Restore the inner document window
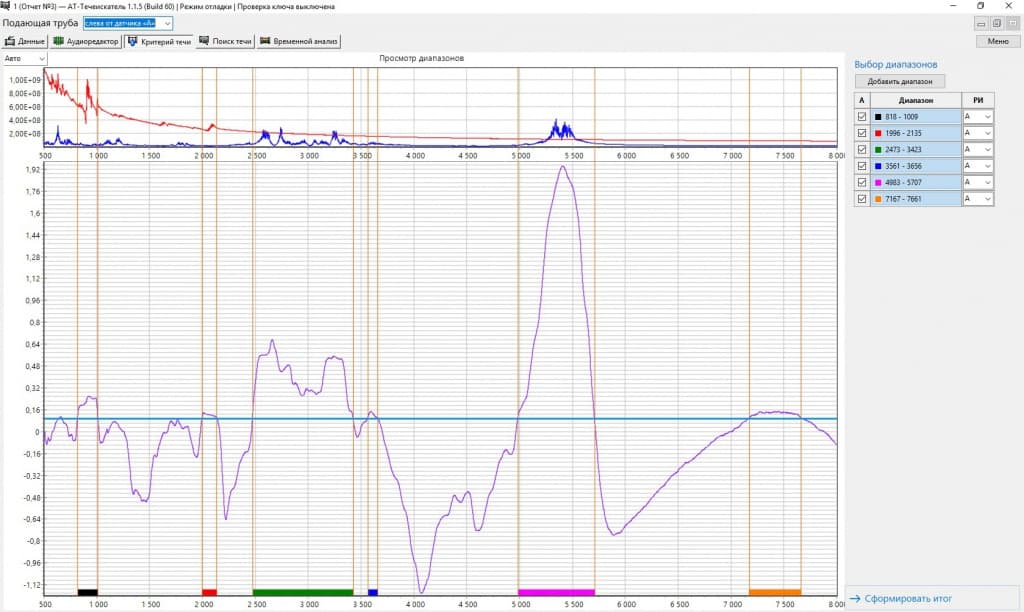 (x=997, y=24)
